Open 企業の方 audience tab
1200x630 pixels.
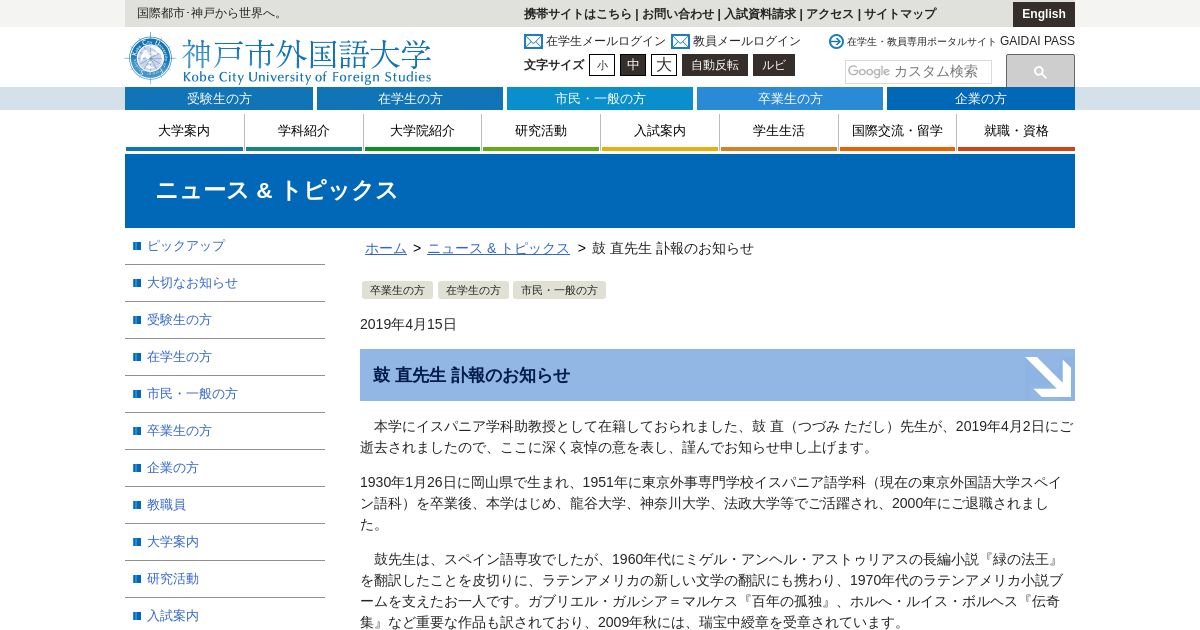[981, 98]
